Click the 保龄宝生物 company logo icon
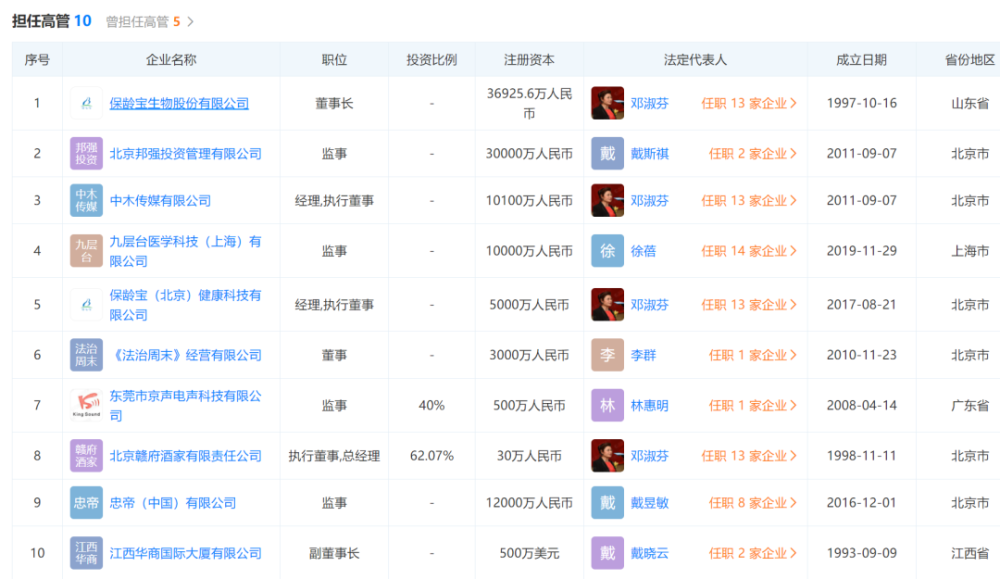This screenshot has width=1000, height=579. tap(86, 103)
